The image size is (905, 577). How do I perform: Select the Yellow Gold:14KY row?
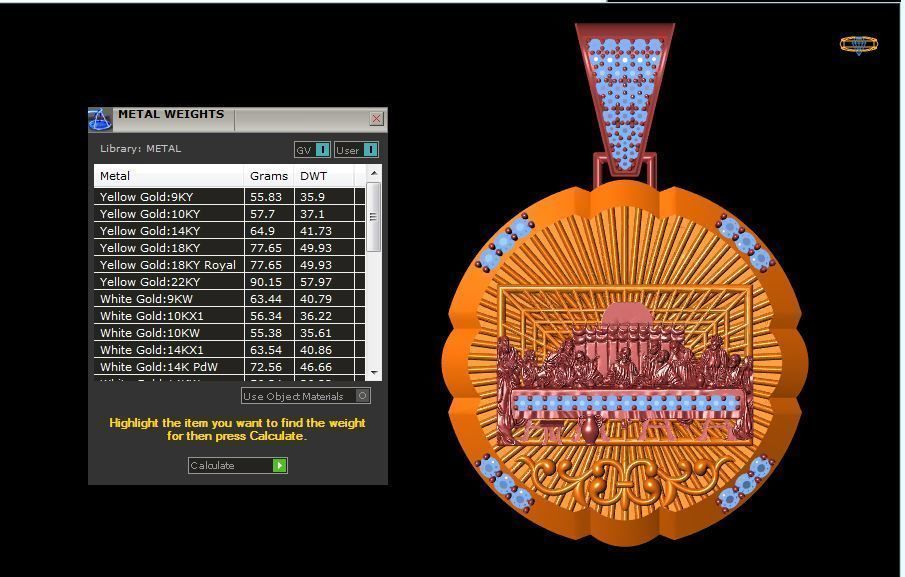tap(229, 231)
